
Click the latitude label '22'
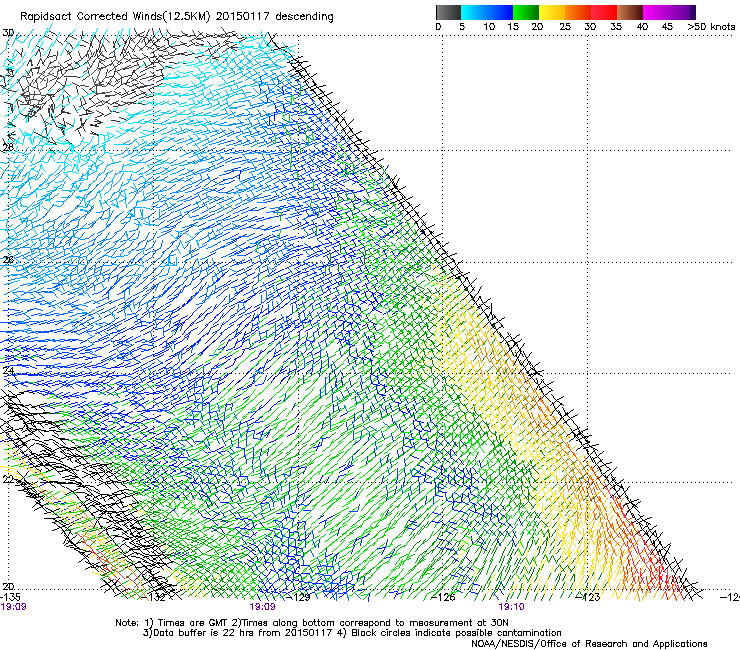coord(8,479)
